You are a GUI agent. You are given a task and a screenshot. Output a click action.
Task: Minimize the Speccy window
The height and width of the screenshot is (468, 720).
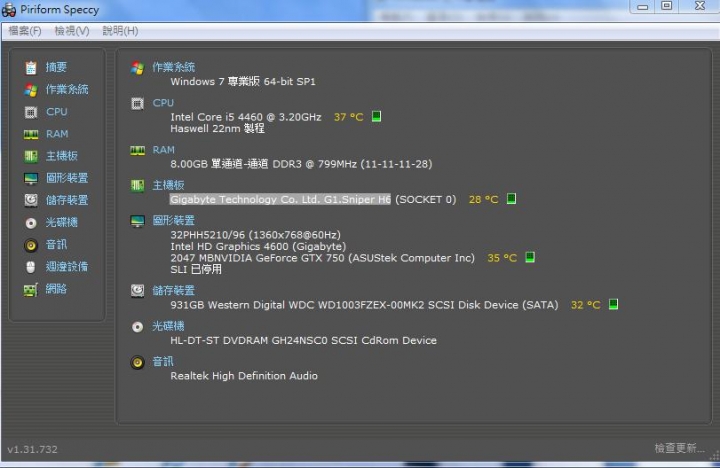click(x=643, y=6)
